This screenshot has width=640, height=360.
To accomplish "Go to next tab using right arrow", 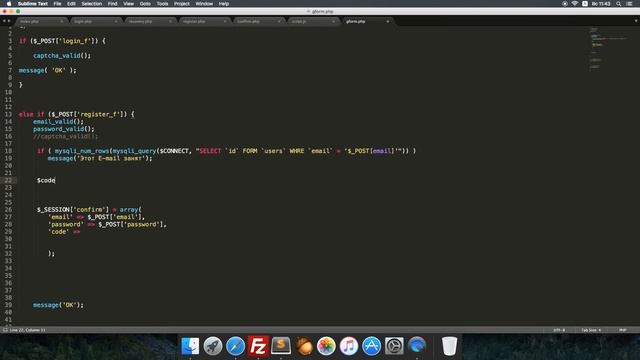I will point(9,21).
